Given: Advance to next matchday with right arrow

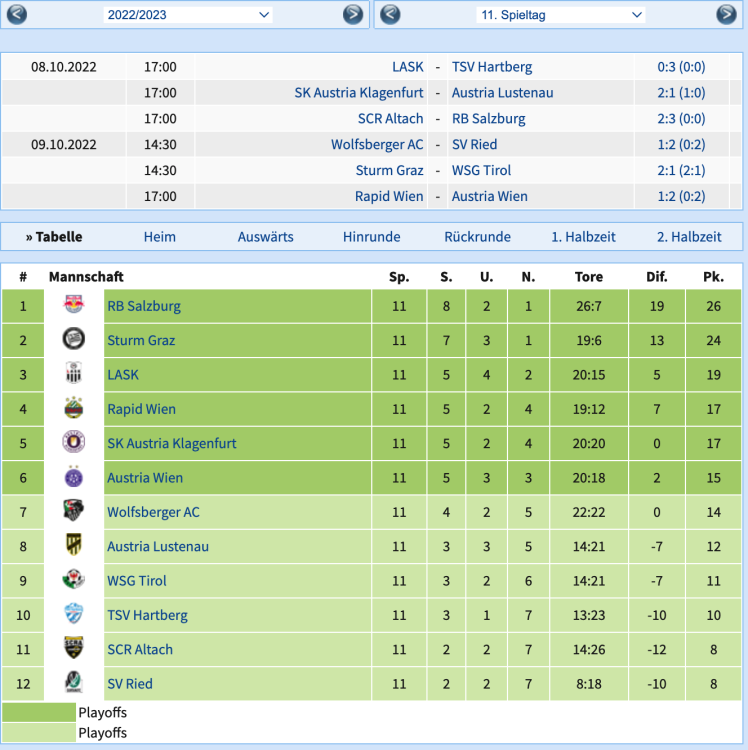Looking at the screenshot, I should tap(726, 14).
